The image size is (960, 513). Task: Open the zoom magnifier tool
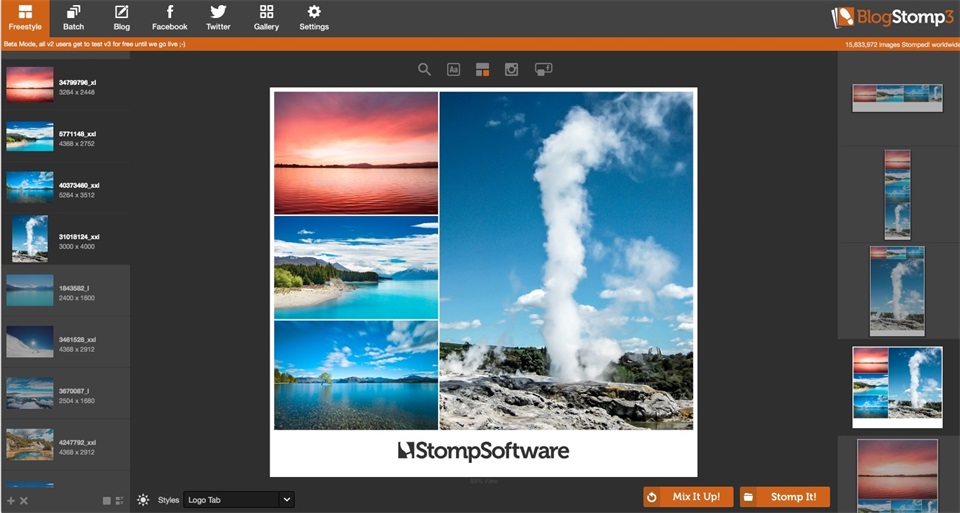coord(424,69)
